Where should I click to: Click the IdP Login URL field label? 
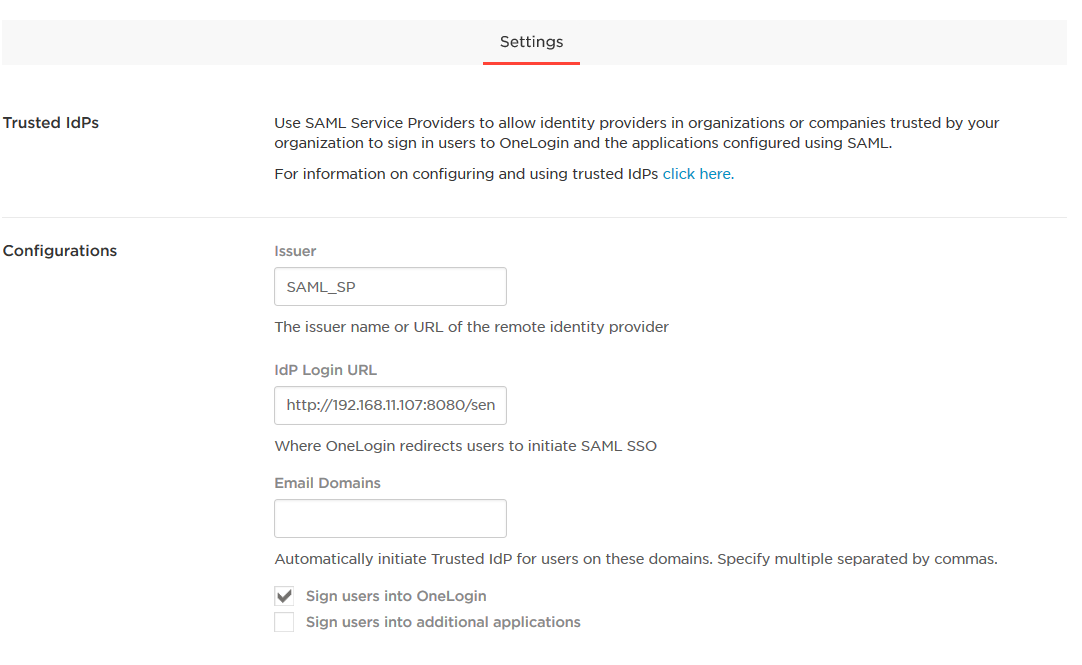coord(325,370)
